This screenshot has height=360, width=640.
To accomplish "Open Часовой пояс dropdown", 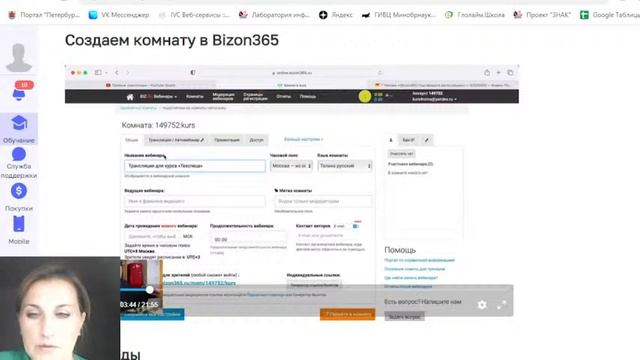I will tap(291, 166).
